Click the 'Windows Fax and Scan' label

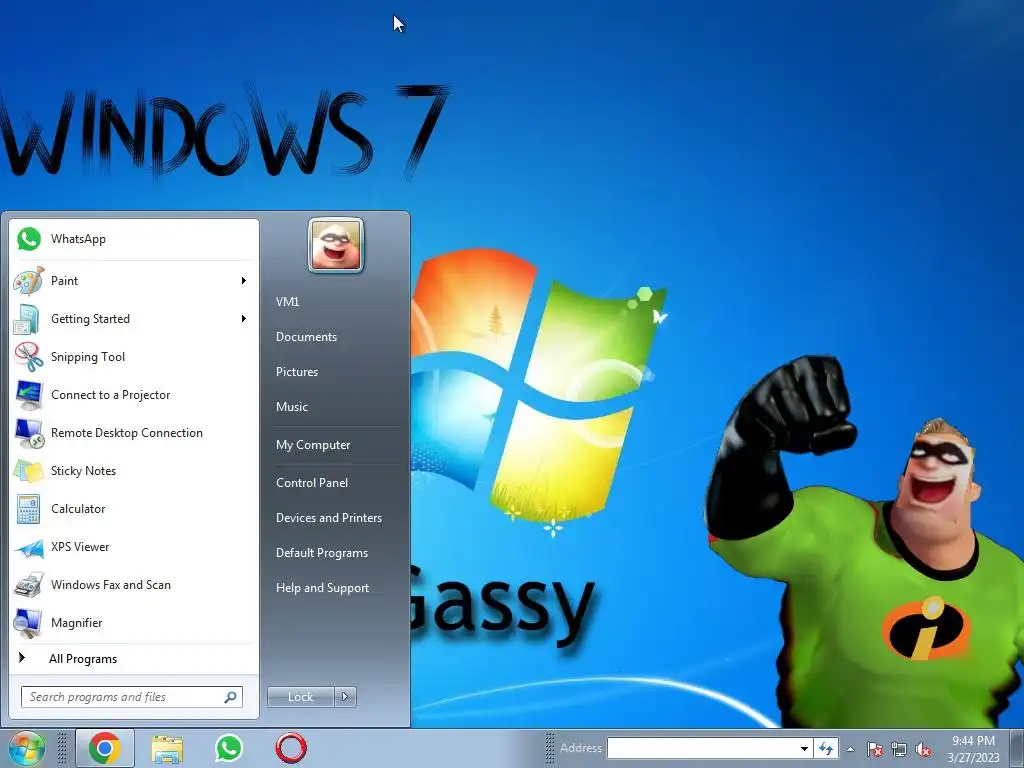[x=111, y=585]
